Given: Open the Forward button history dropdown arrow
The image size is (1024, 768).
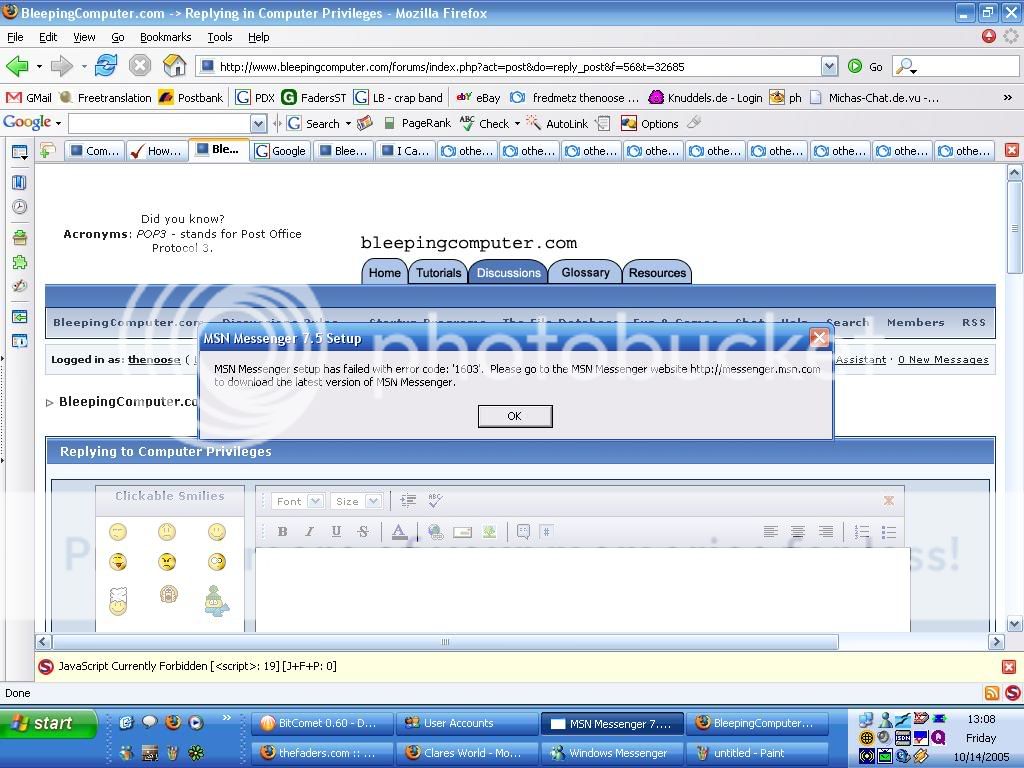Looking at the screenshot, I should 84,67.
